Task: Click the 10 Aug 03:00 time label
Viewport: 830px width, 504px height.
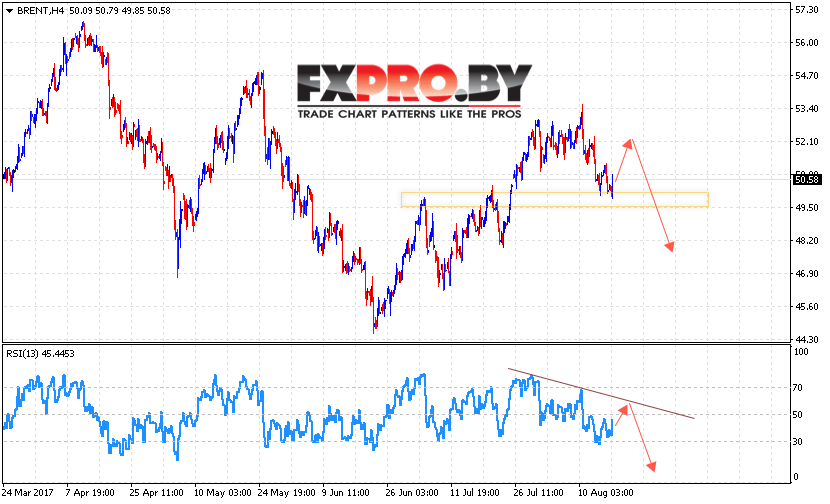Action: point(605,493)
